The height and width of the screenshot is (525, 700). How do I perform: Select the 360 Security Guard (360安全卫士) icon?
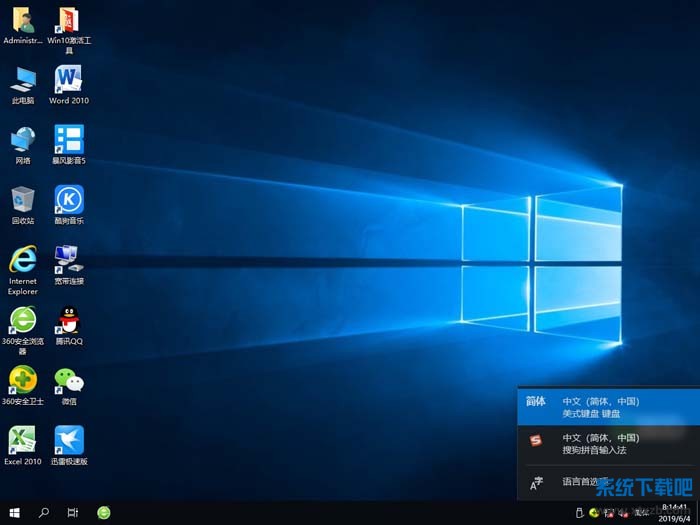coord(22,381)
